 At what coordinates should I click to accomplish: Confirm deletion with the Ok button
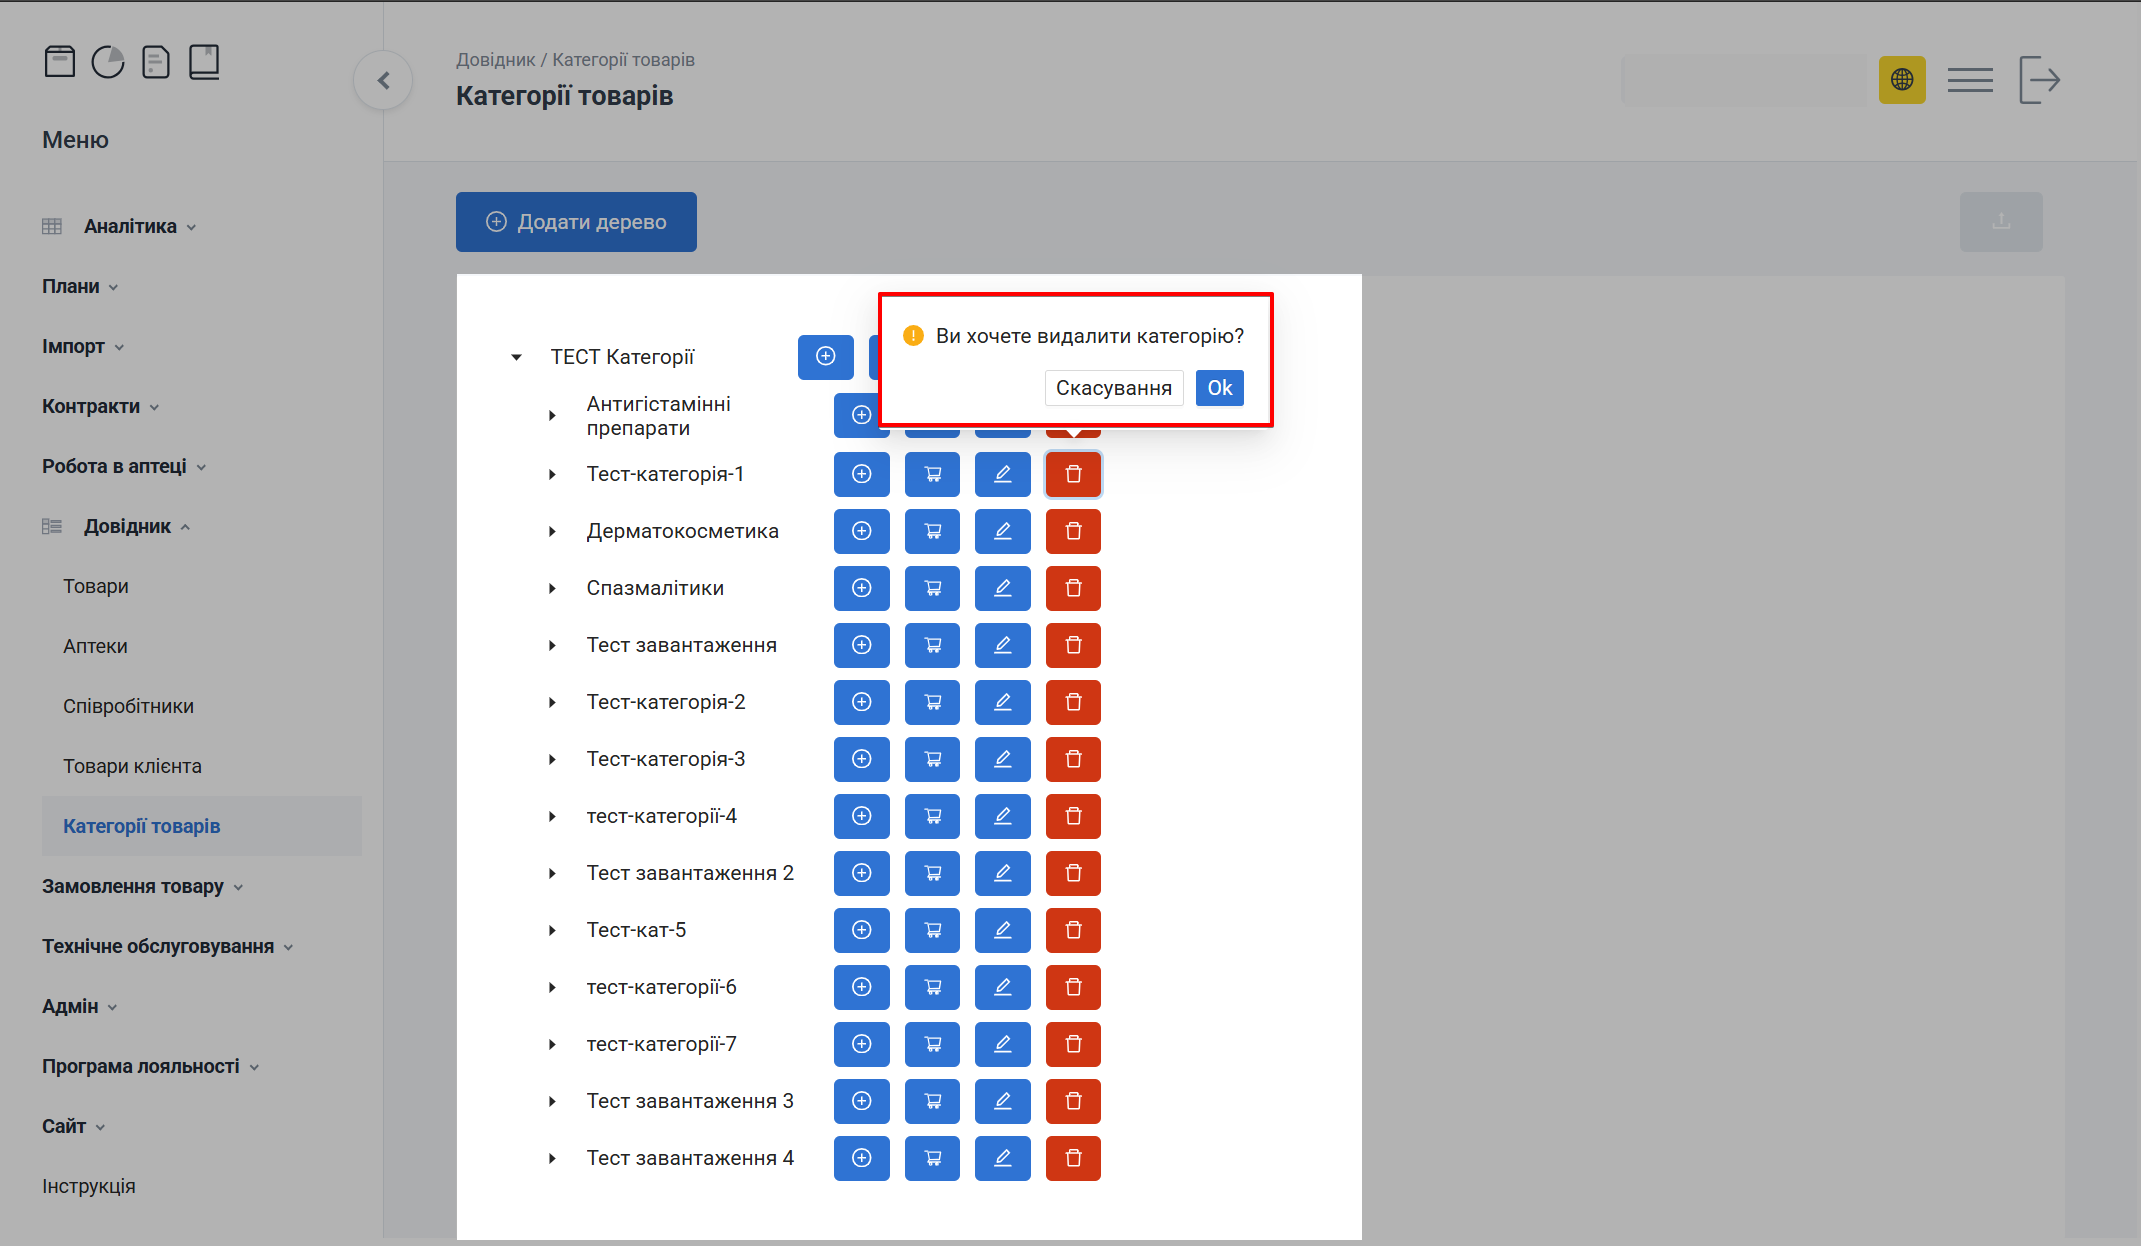(1219, 388)
